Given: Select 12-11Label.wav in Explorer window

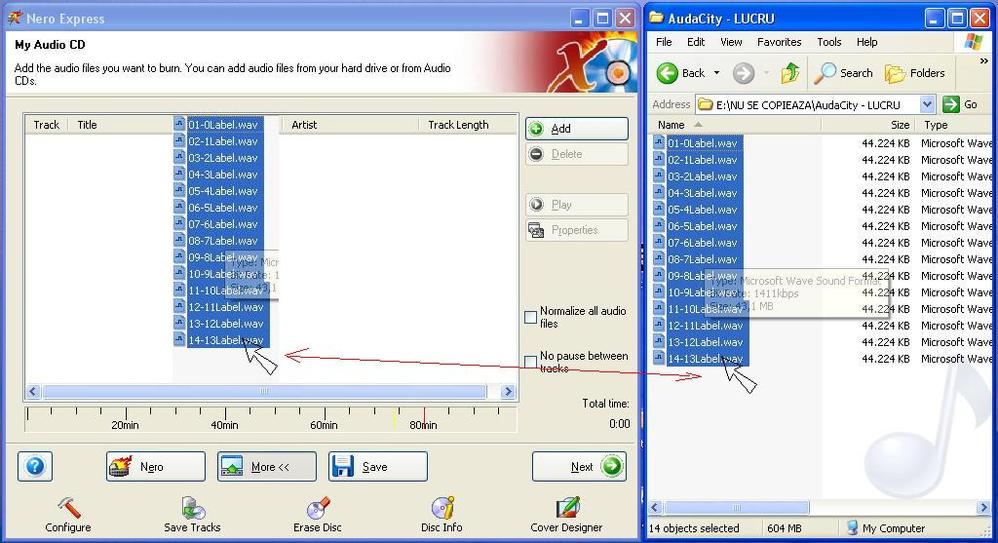Looking at the screenshot, I should pos(705,325).
